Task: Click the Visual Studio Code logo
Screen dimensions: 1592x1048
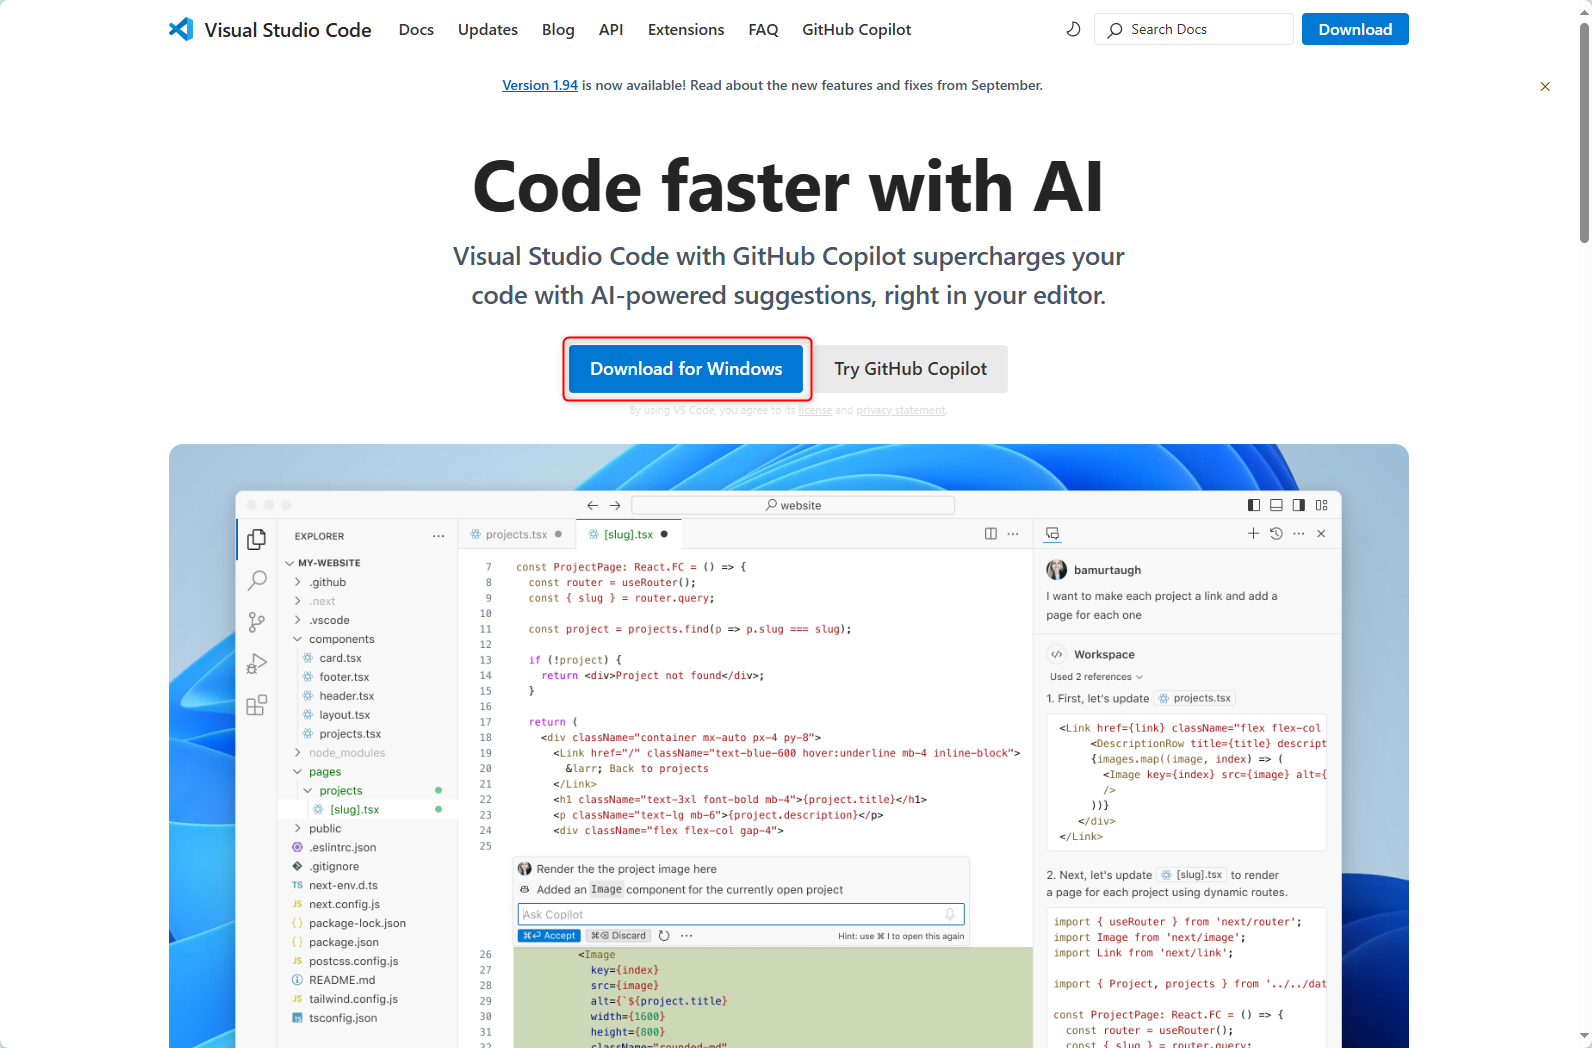Action: pos(181,30)
